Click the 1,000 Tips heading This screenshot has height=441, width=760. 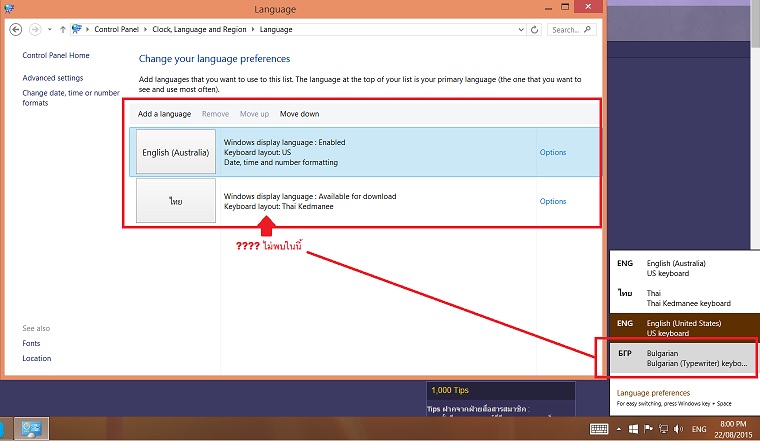coord(450,390)
